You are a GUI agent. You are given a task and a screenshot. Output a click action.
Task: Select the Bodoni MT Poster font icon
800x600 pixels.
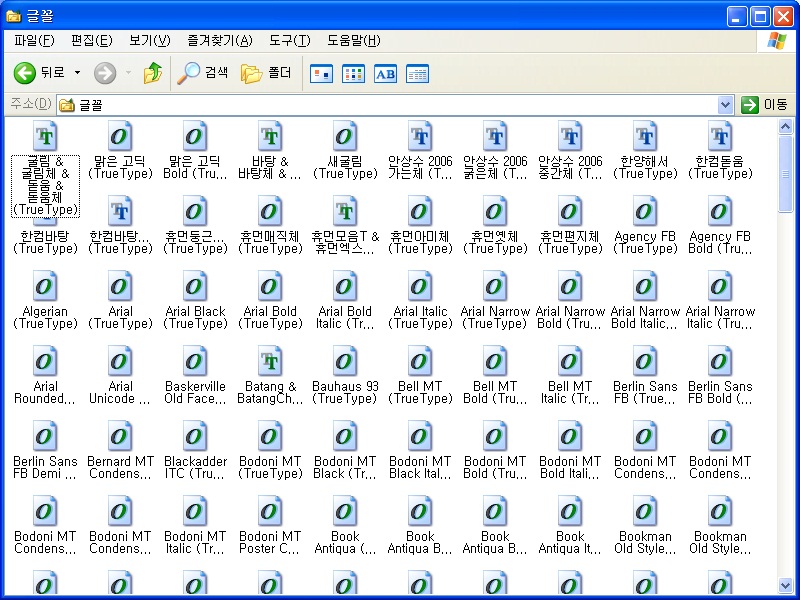270,511
